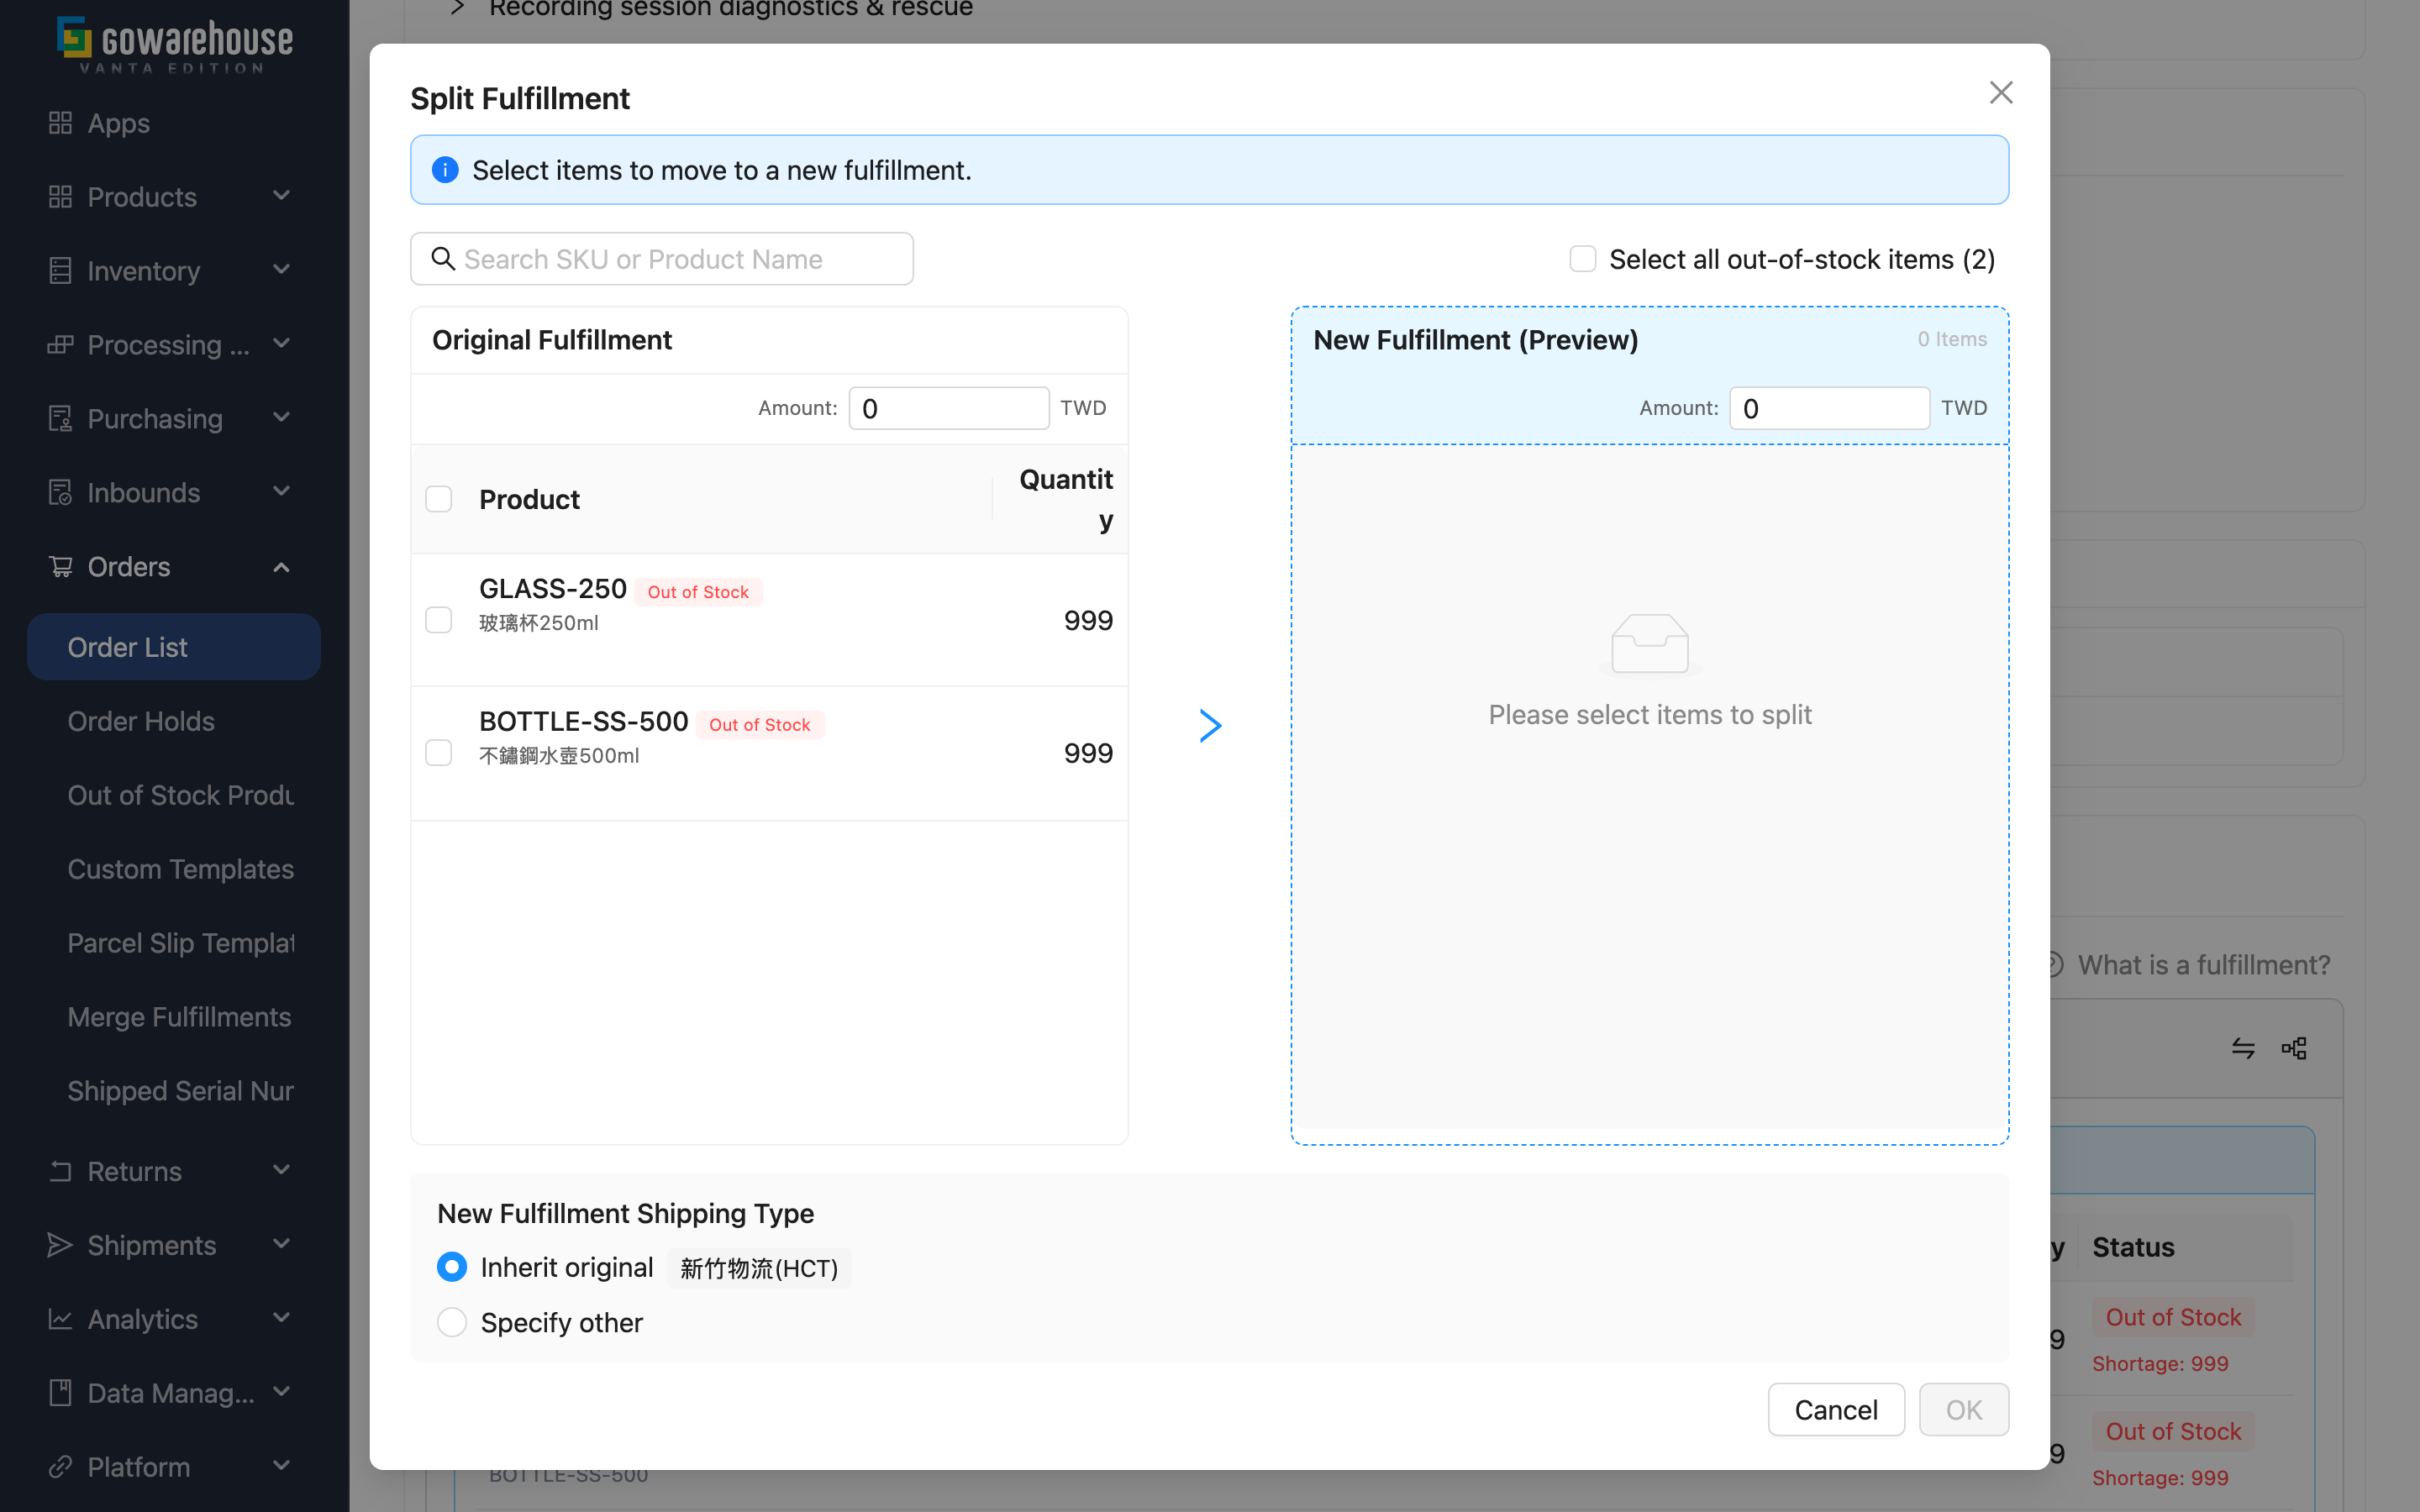Click the Analytics chart icon
This screenshot has height=1512, width=2420.
60,1319
